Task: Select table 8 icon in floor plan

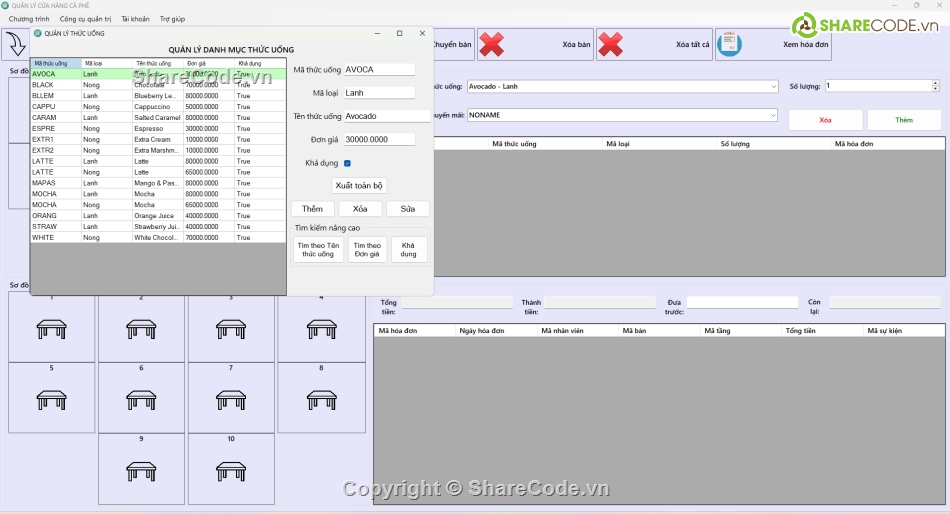Action: (x=321, y=399)
